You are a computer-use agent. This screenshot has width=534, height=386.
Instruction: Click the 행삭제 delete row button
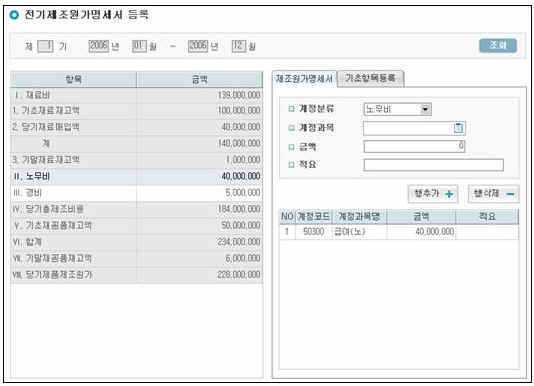(x=494, y=194)
